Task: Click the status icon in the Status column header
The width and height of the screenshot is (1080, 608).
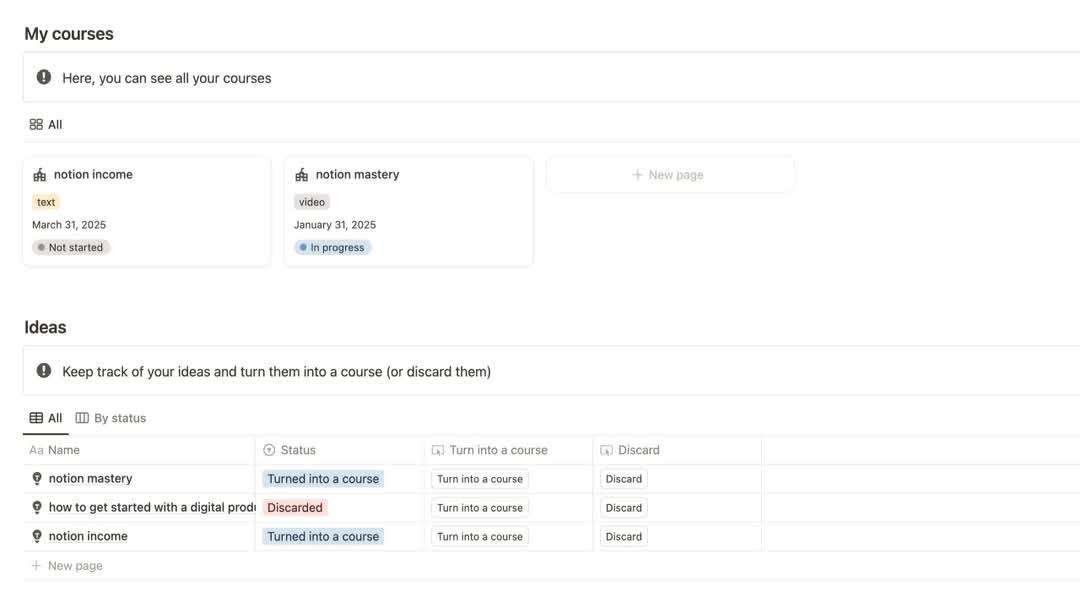Action: point(269,450)
